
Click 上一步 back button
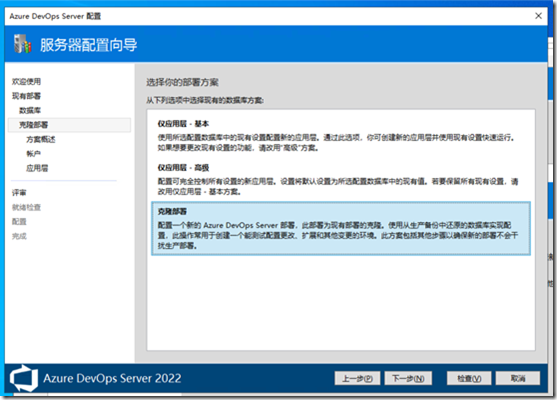coord(357,378)
